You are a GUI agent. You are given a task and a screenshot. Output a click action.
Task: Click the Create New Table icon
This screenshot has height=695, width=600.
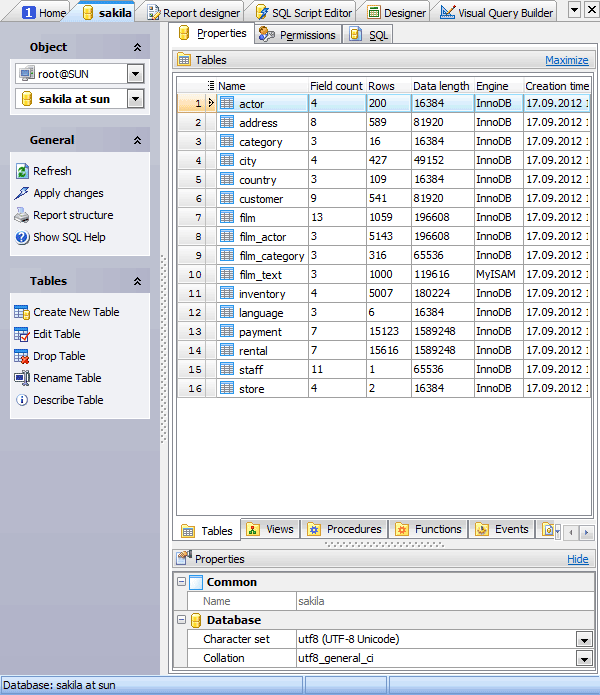[x=22, y=312]
